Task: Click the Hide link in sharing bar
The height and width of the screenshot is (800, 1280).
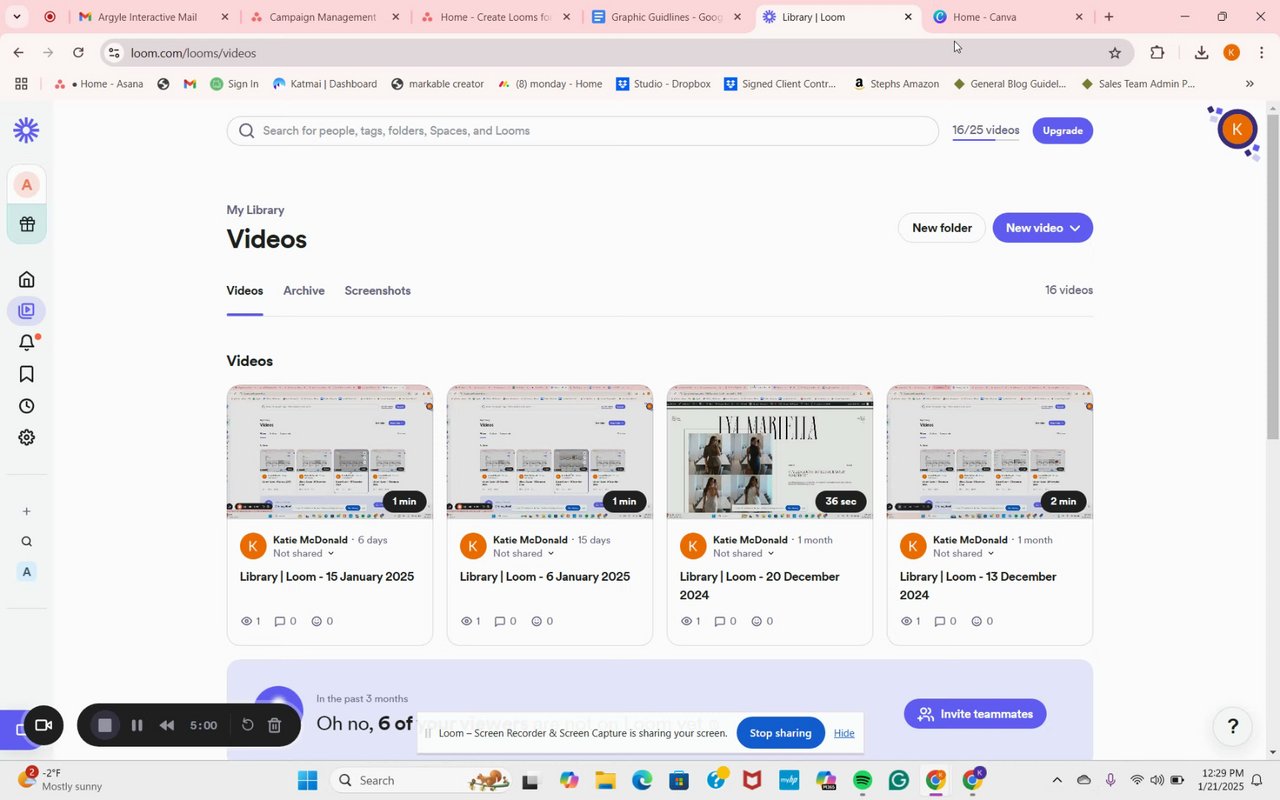Action: 844,733
